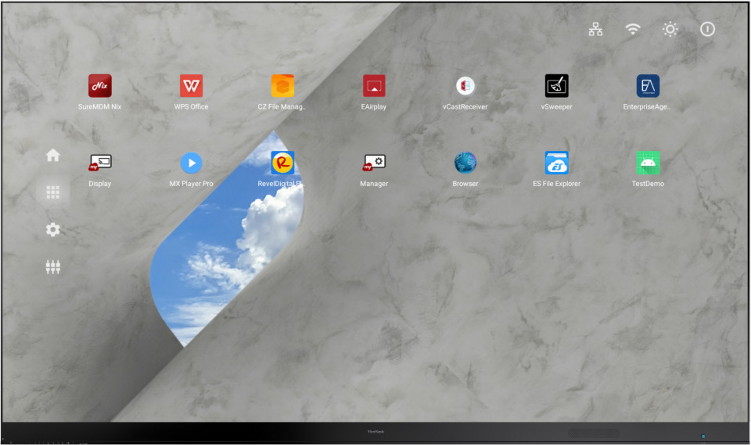The image size is (751, 445).
Task: Open the Manager app
Action: [x=374, y=163]
